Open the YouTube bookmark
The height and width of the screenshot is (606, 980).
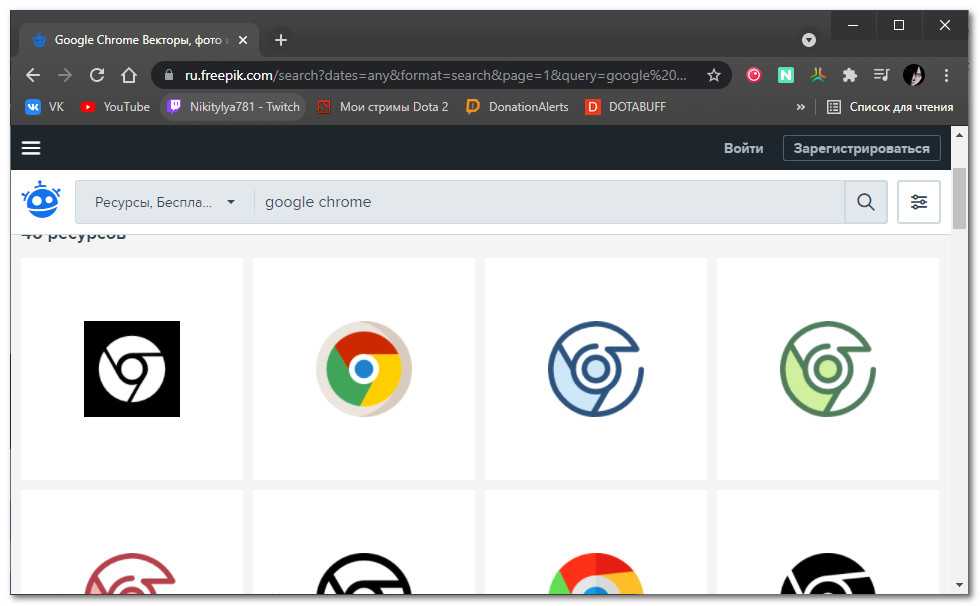point(115,107)
